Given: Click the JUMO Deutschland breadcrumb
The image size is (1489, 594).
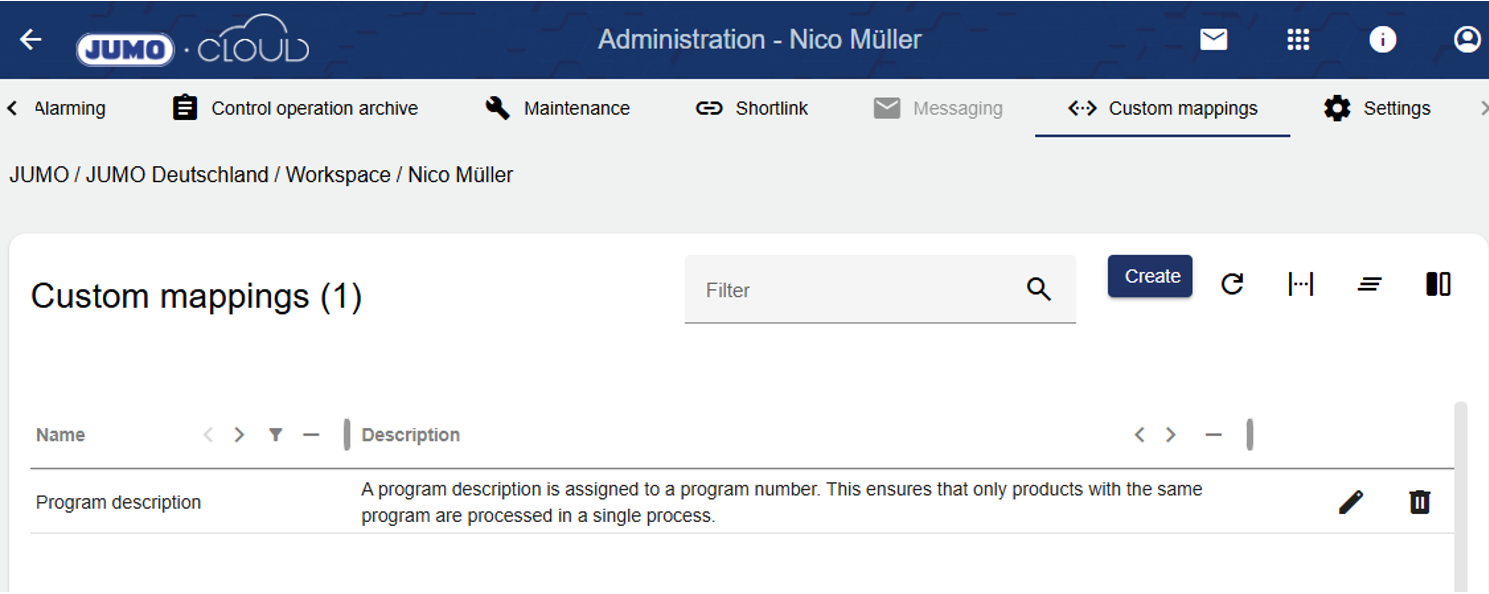Looking at the screenshot, I should (177, 175).
